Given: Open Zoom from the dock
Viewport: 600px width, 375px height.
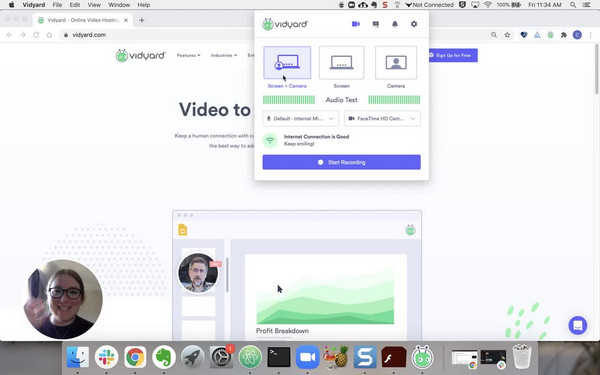Looking at the screenshot, I should pos(307,357).
